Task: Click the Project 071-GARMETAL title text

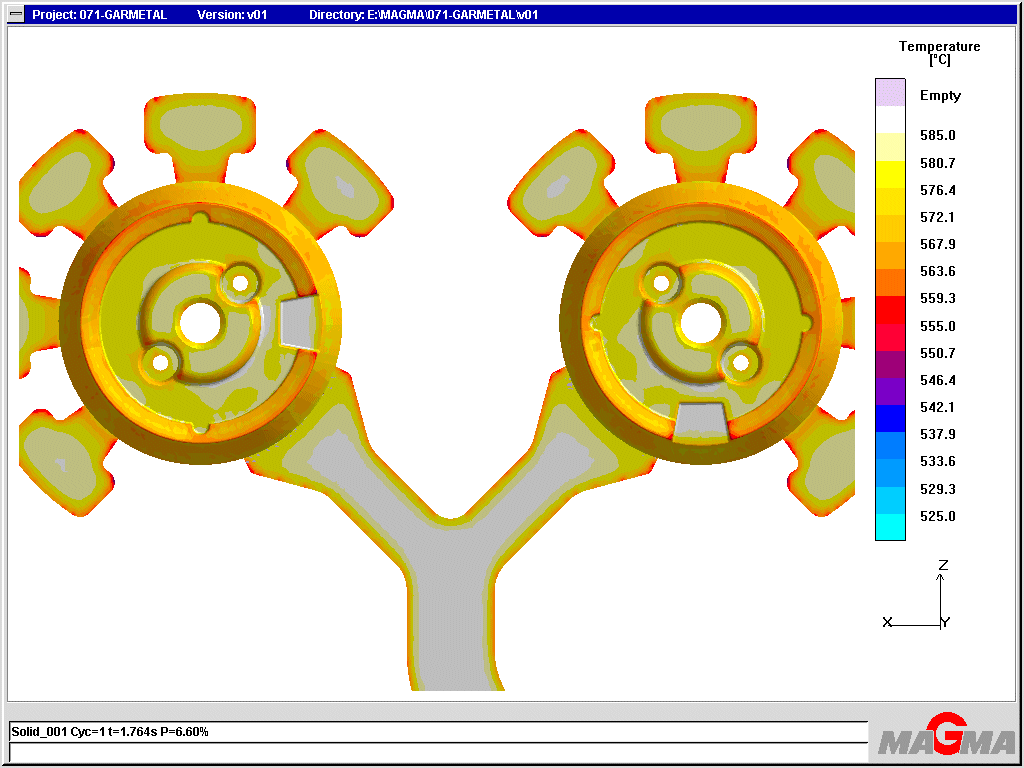Action: [100, 14]
